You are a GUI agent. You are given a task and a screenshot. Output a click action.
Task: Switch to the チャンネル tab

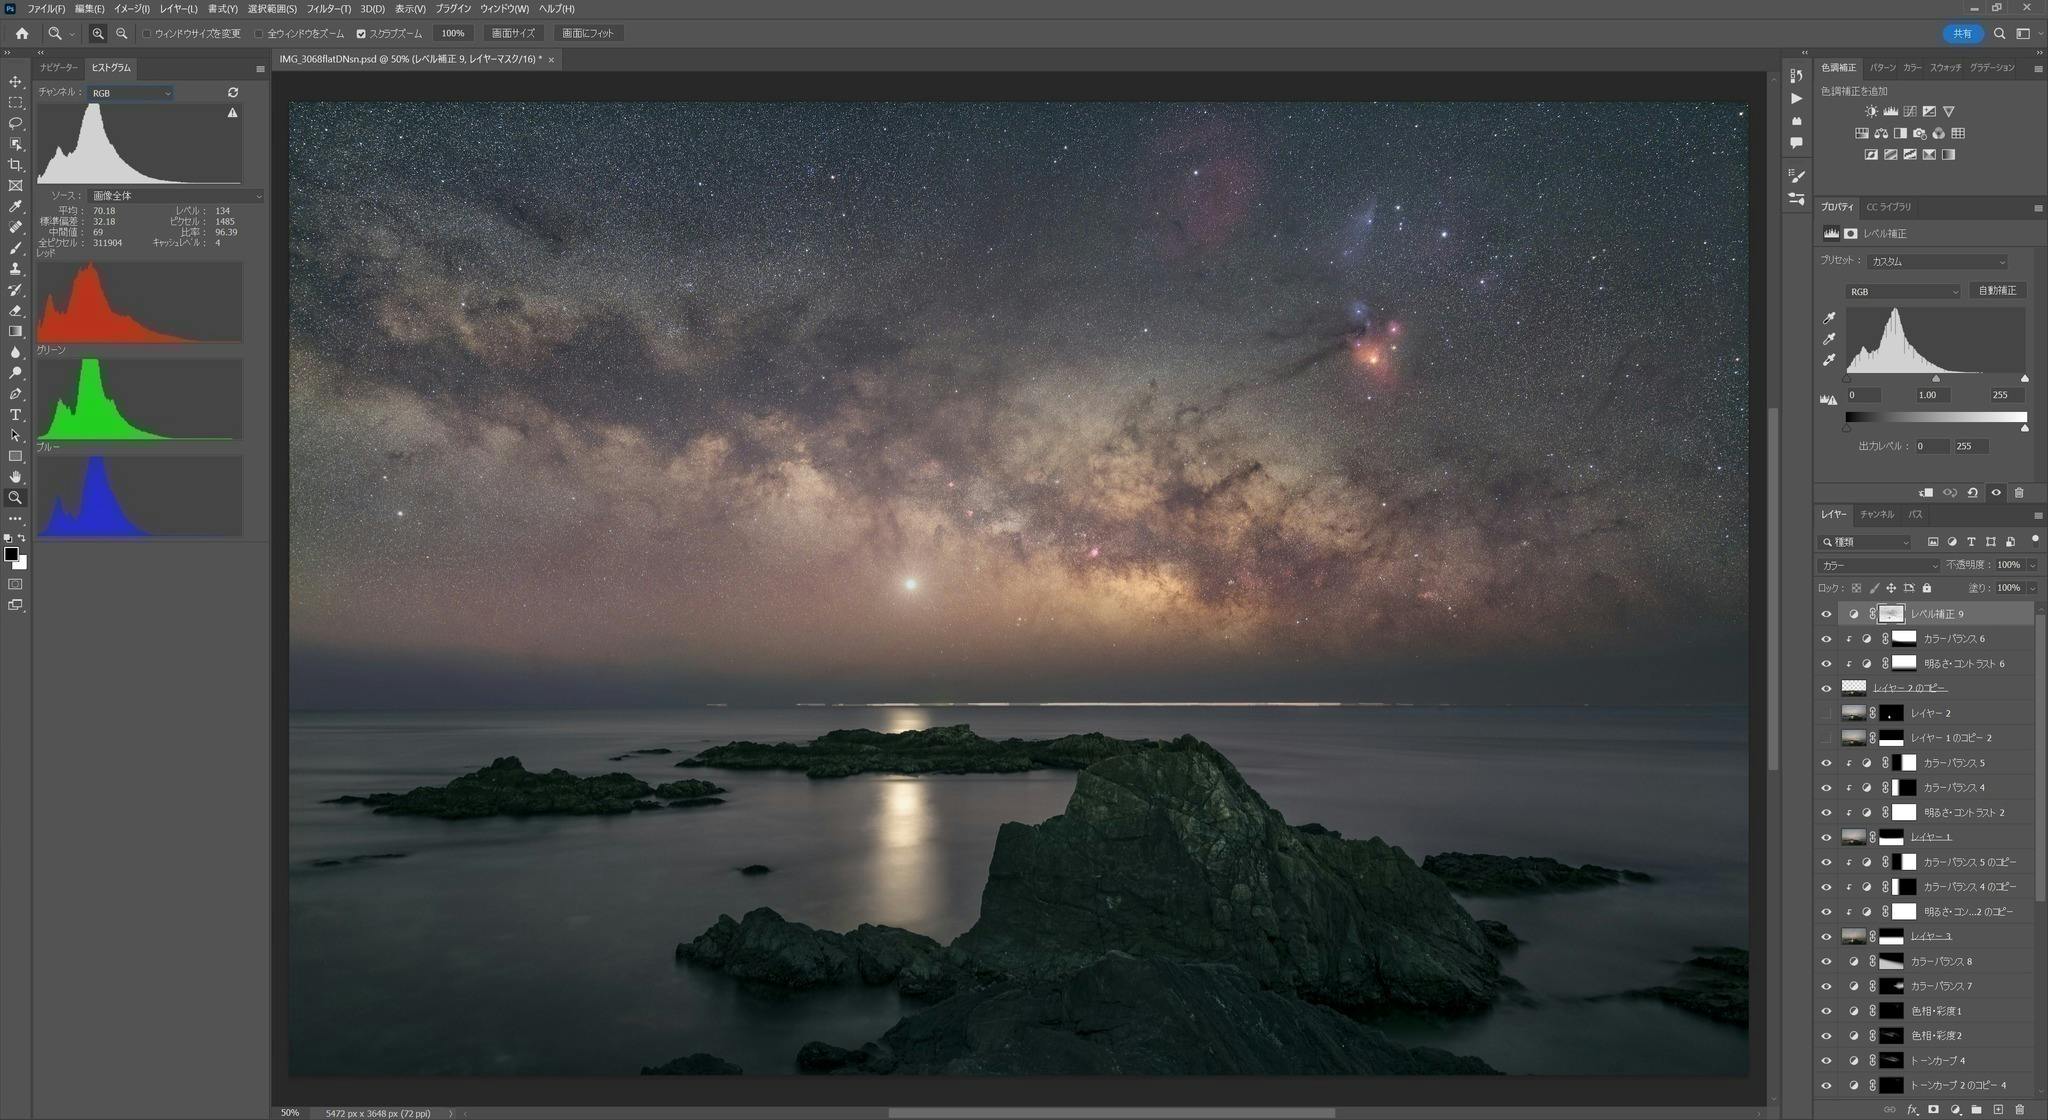pyautogui.click(x=1876, y=514)
